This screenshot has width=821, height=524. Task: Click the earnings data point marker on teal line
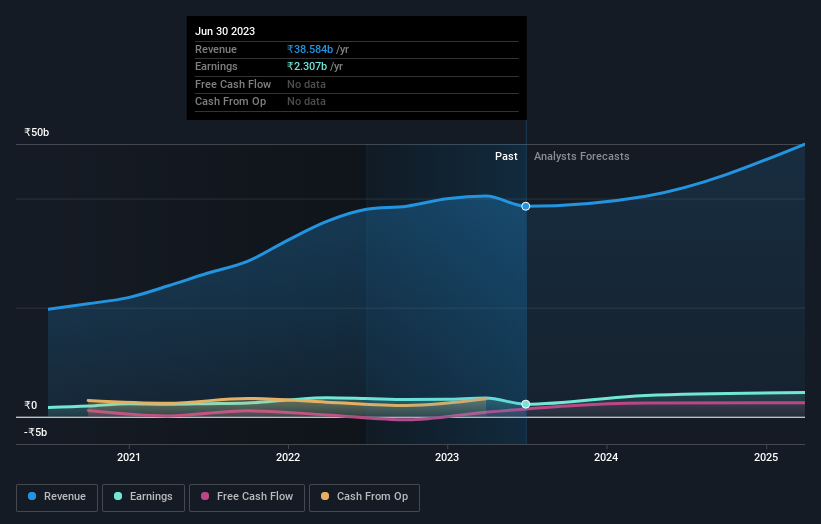526,404
